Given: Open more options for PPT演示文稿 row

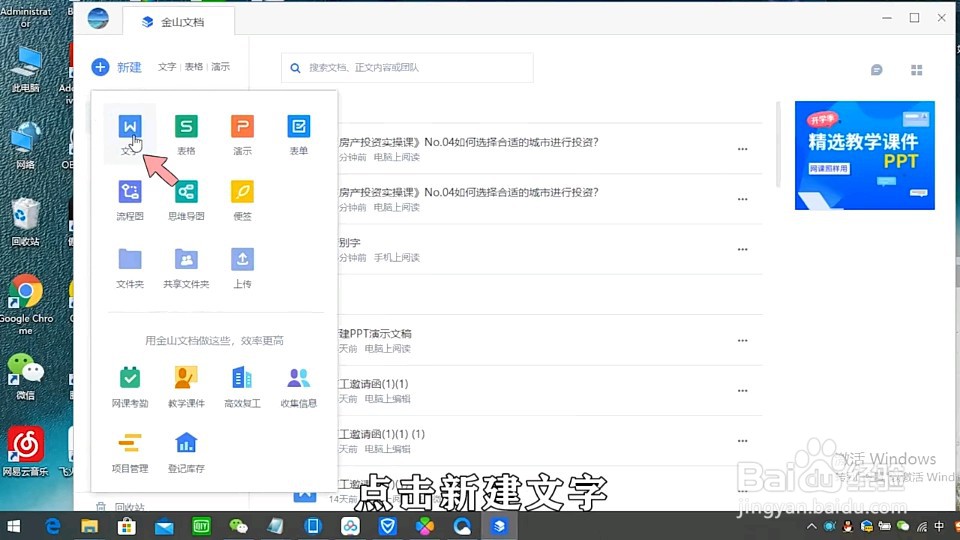Looking at the screenshot, I should (743, 341).
